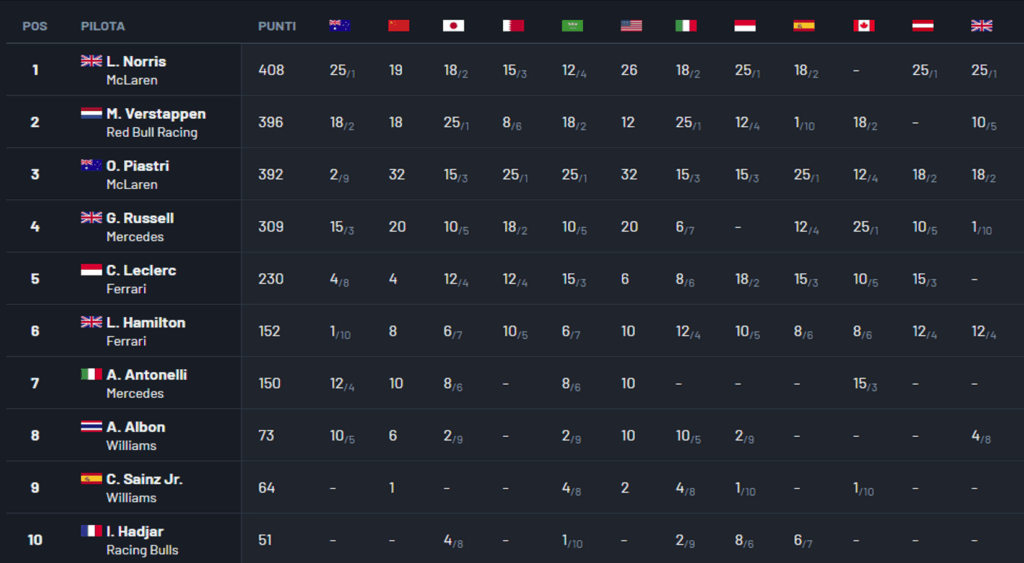Open L. Hamilton driver name link
The image size is (1024, 563).
[x=145, y=322]
